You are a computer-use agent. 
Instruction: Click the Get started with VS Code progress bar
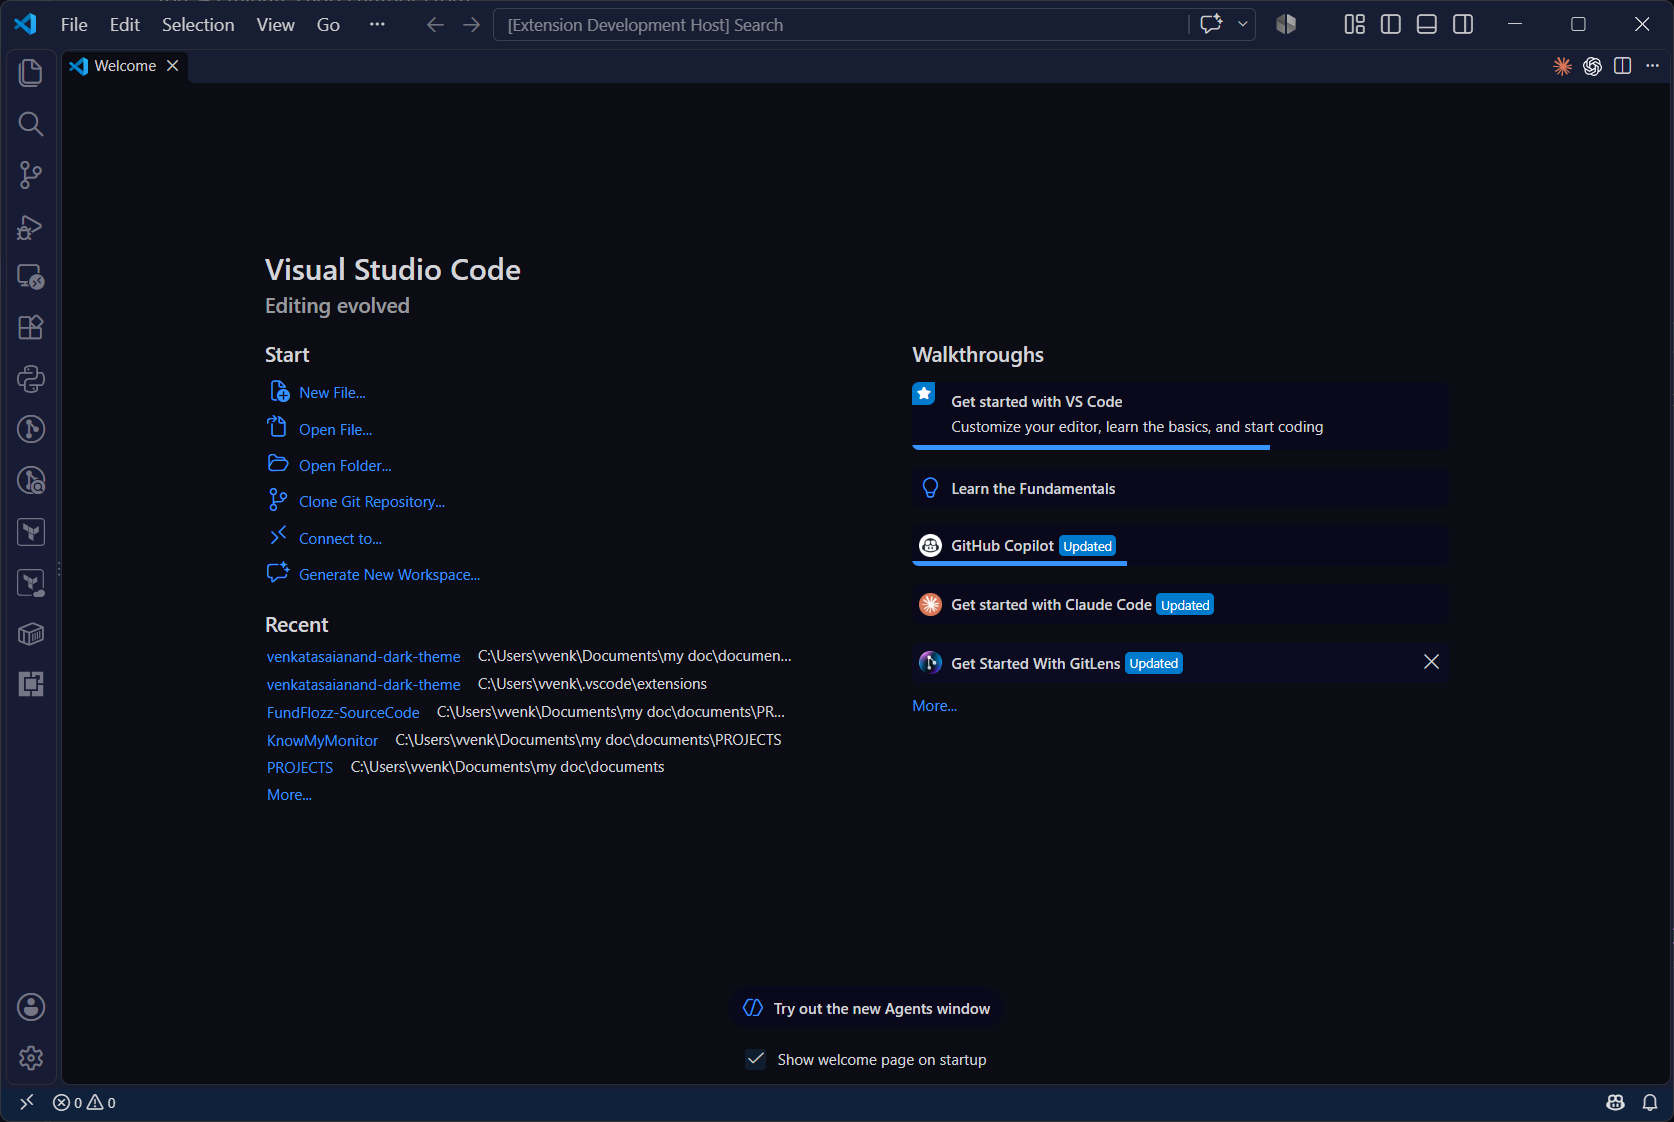[x=1091, y=448]
